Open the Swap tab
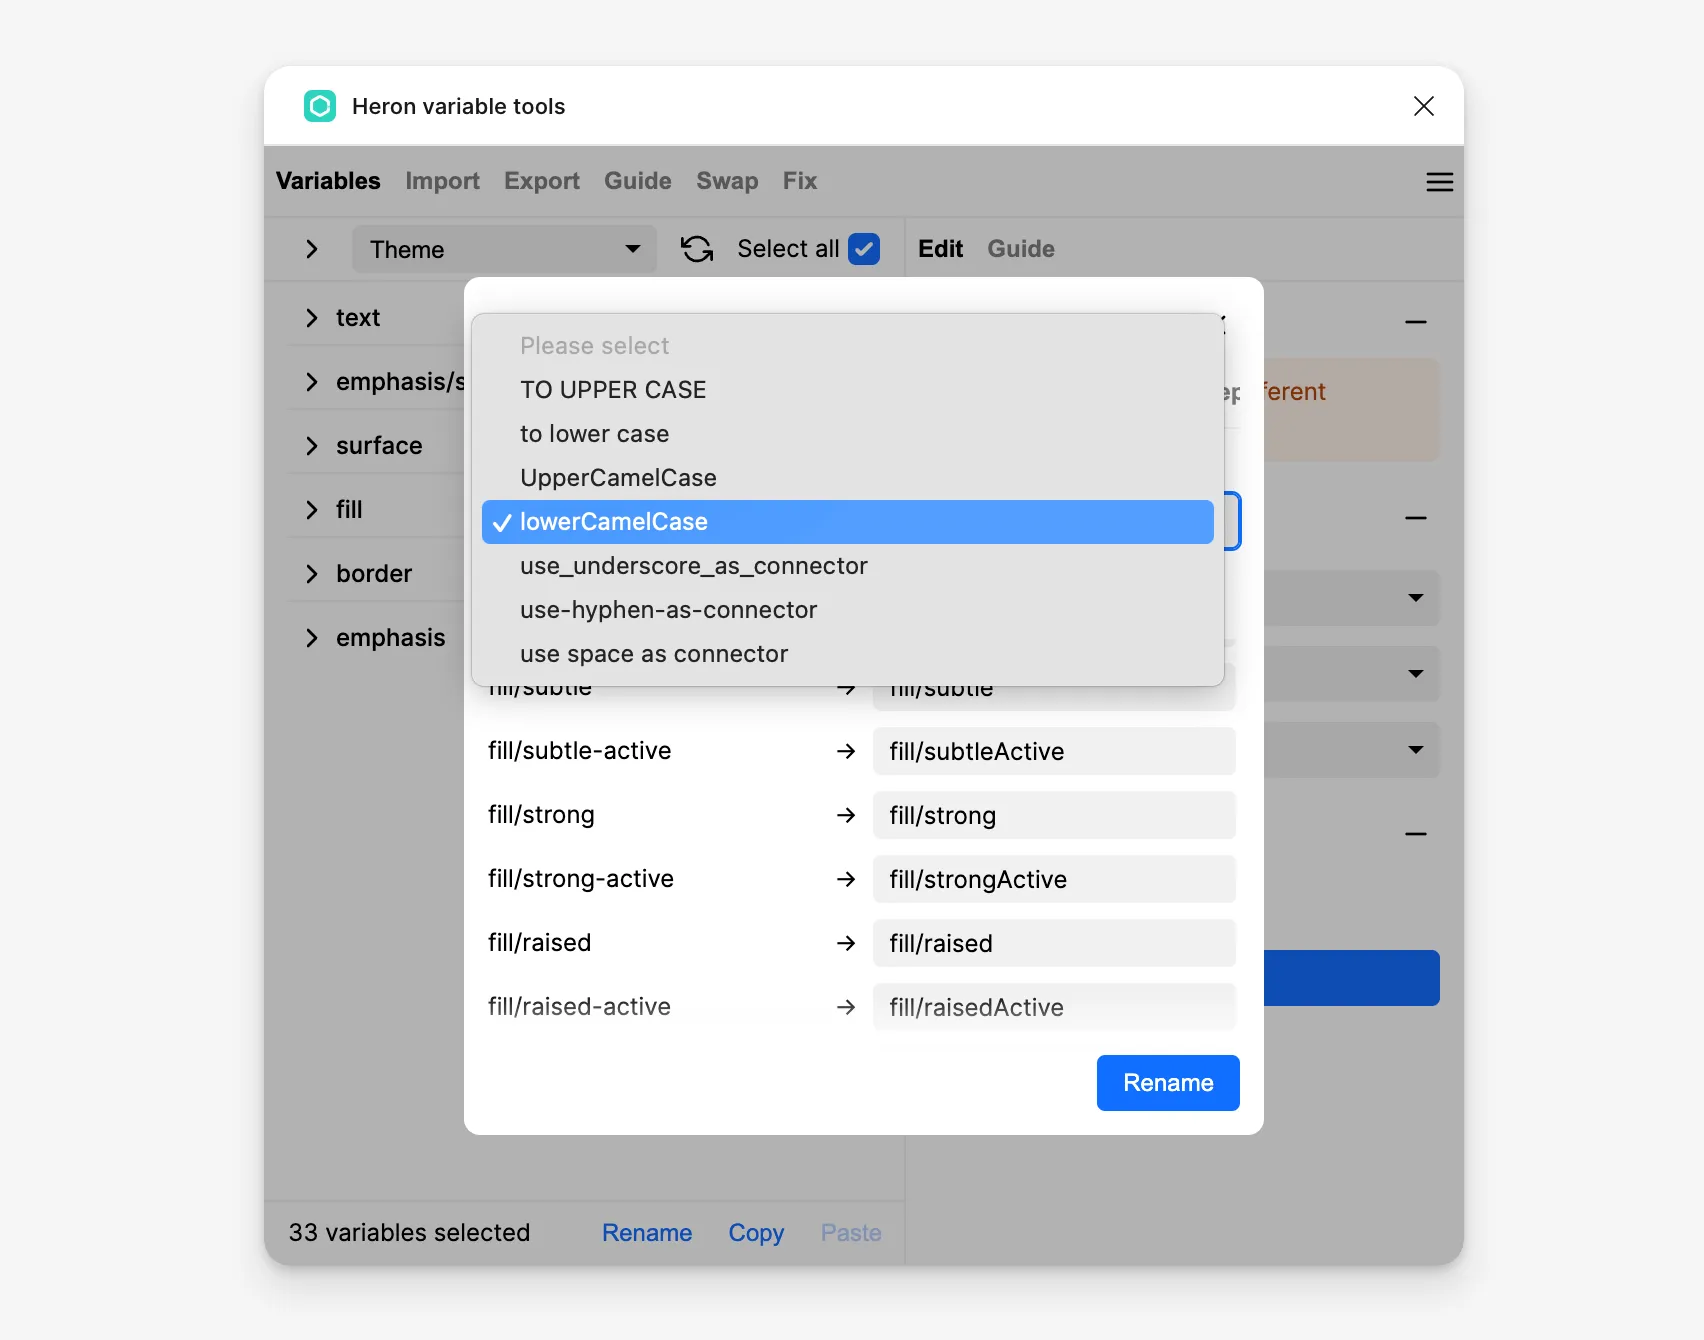This screenshot has height=1340, width=1704. click(x=727, y=181)
